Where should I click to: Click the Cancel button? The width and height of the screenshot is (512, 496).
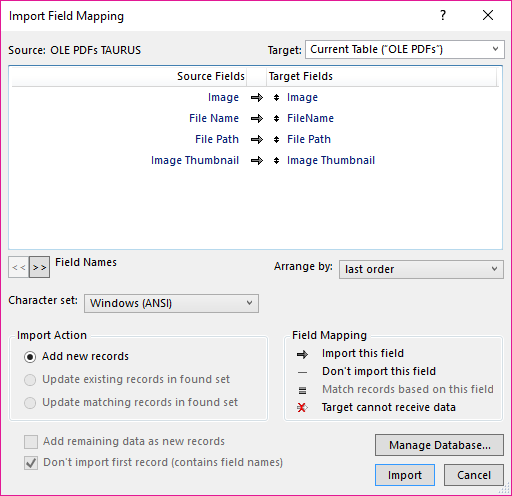click(x=474, y=475)
